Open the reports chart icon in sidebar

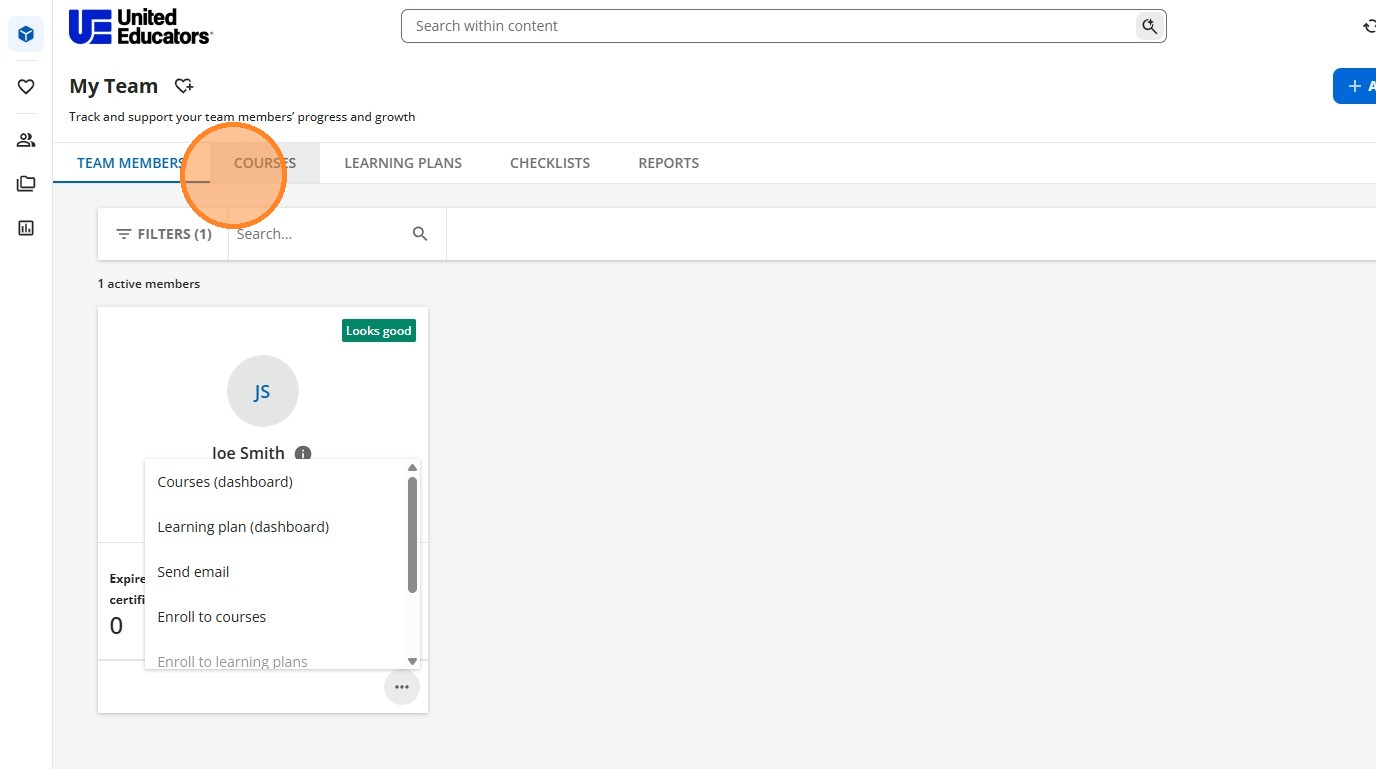pyautogui.click(x=26, y=228)
